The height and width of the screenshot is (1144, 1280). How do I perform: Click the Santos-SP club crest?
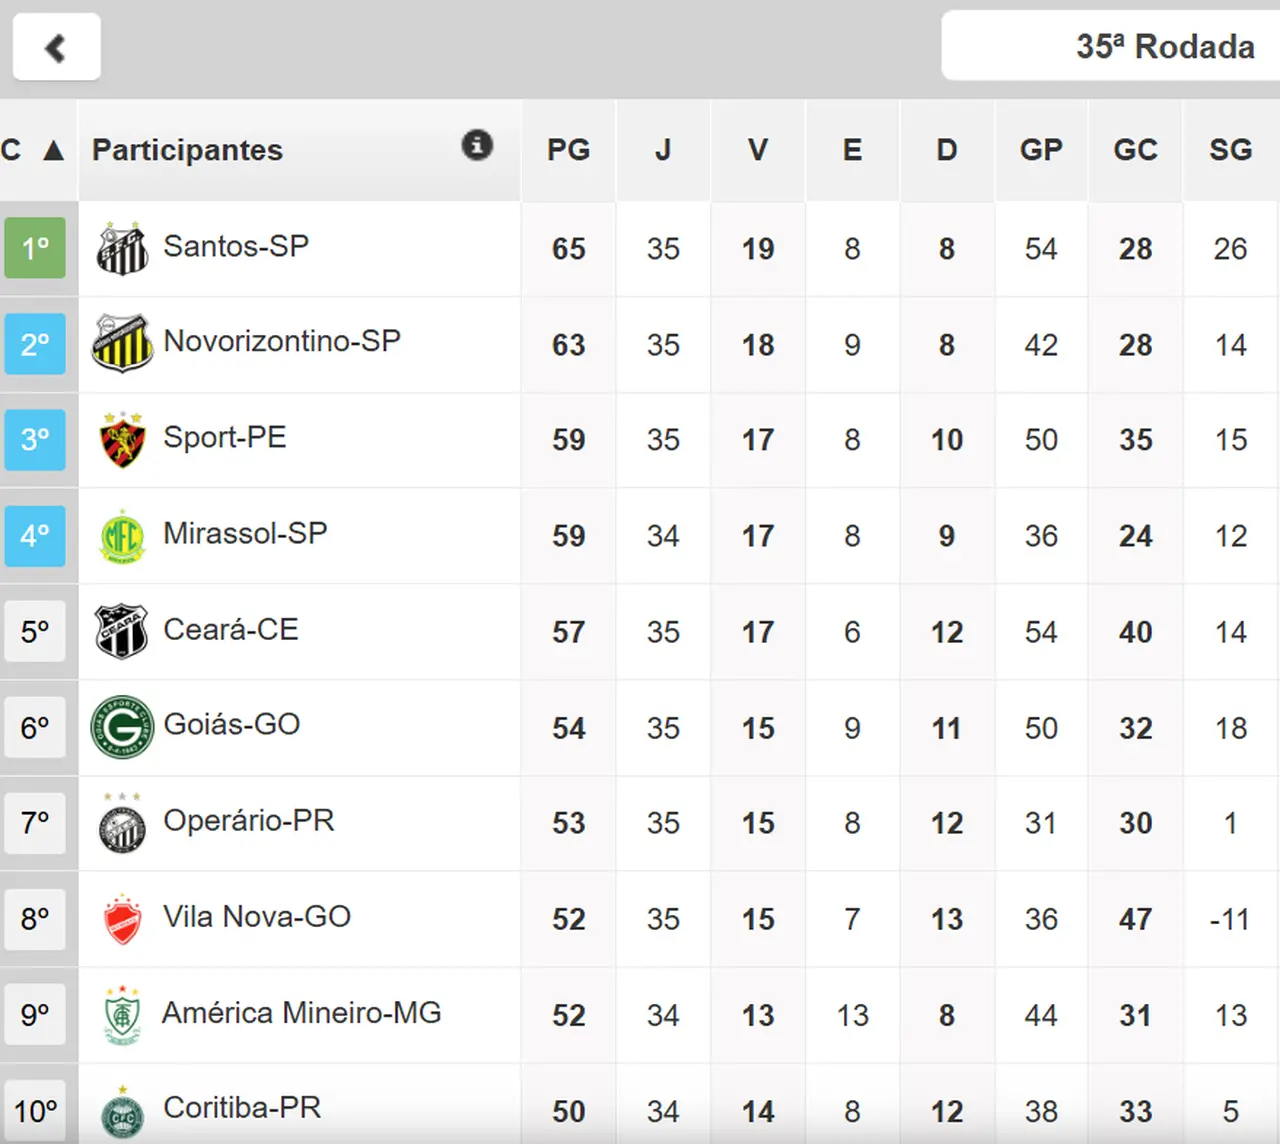[x=122, y=249]
